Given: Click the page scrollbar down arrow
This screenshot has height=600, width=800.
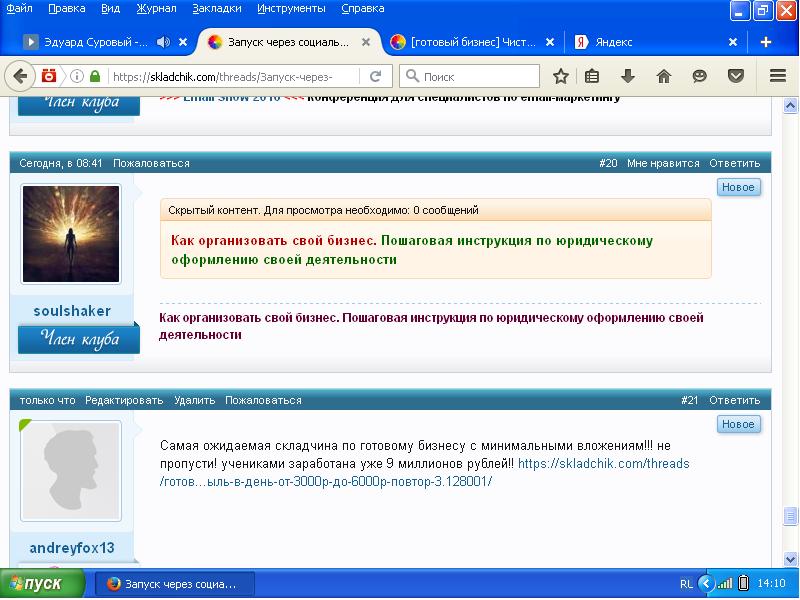Looking at the screenshot, I should tap(790, 559).
